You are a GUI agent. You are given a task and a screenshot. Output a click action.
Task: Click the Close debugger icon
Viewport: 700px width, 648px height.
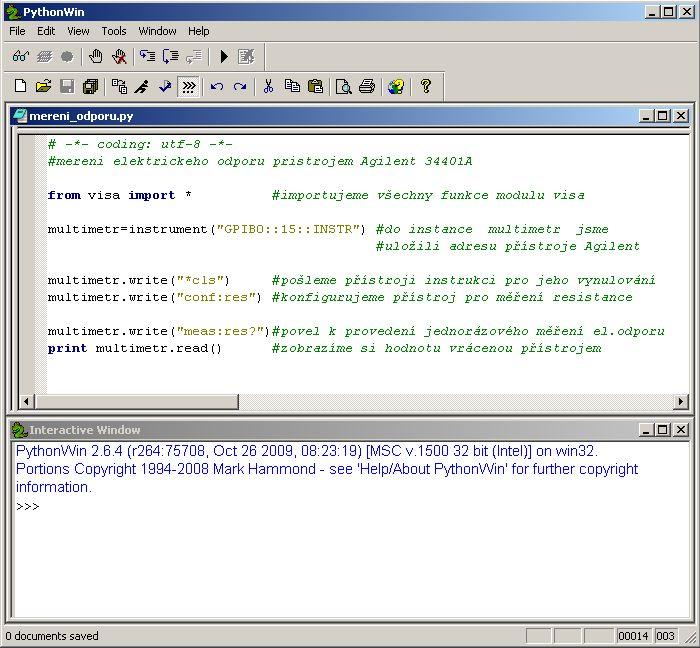click(x=246, y=57)
